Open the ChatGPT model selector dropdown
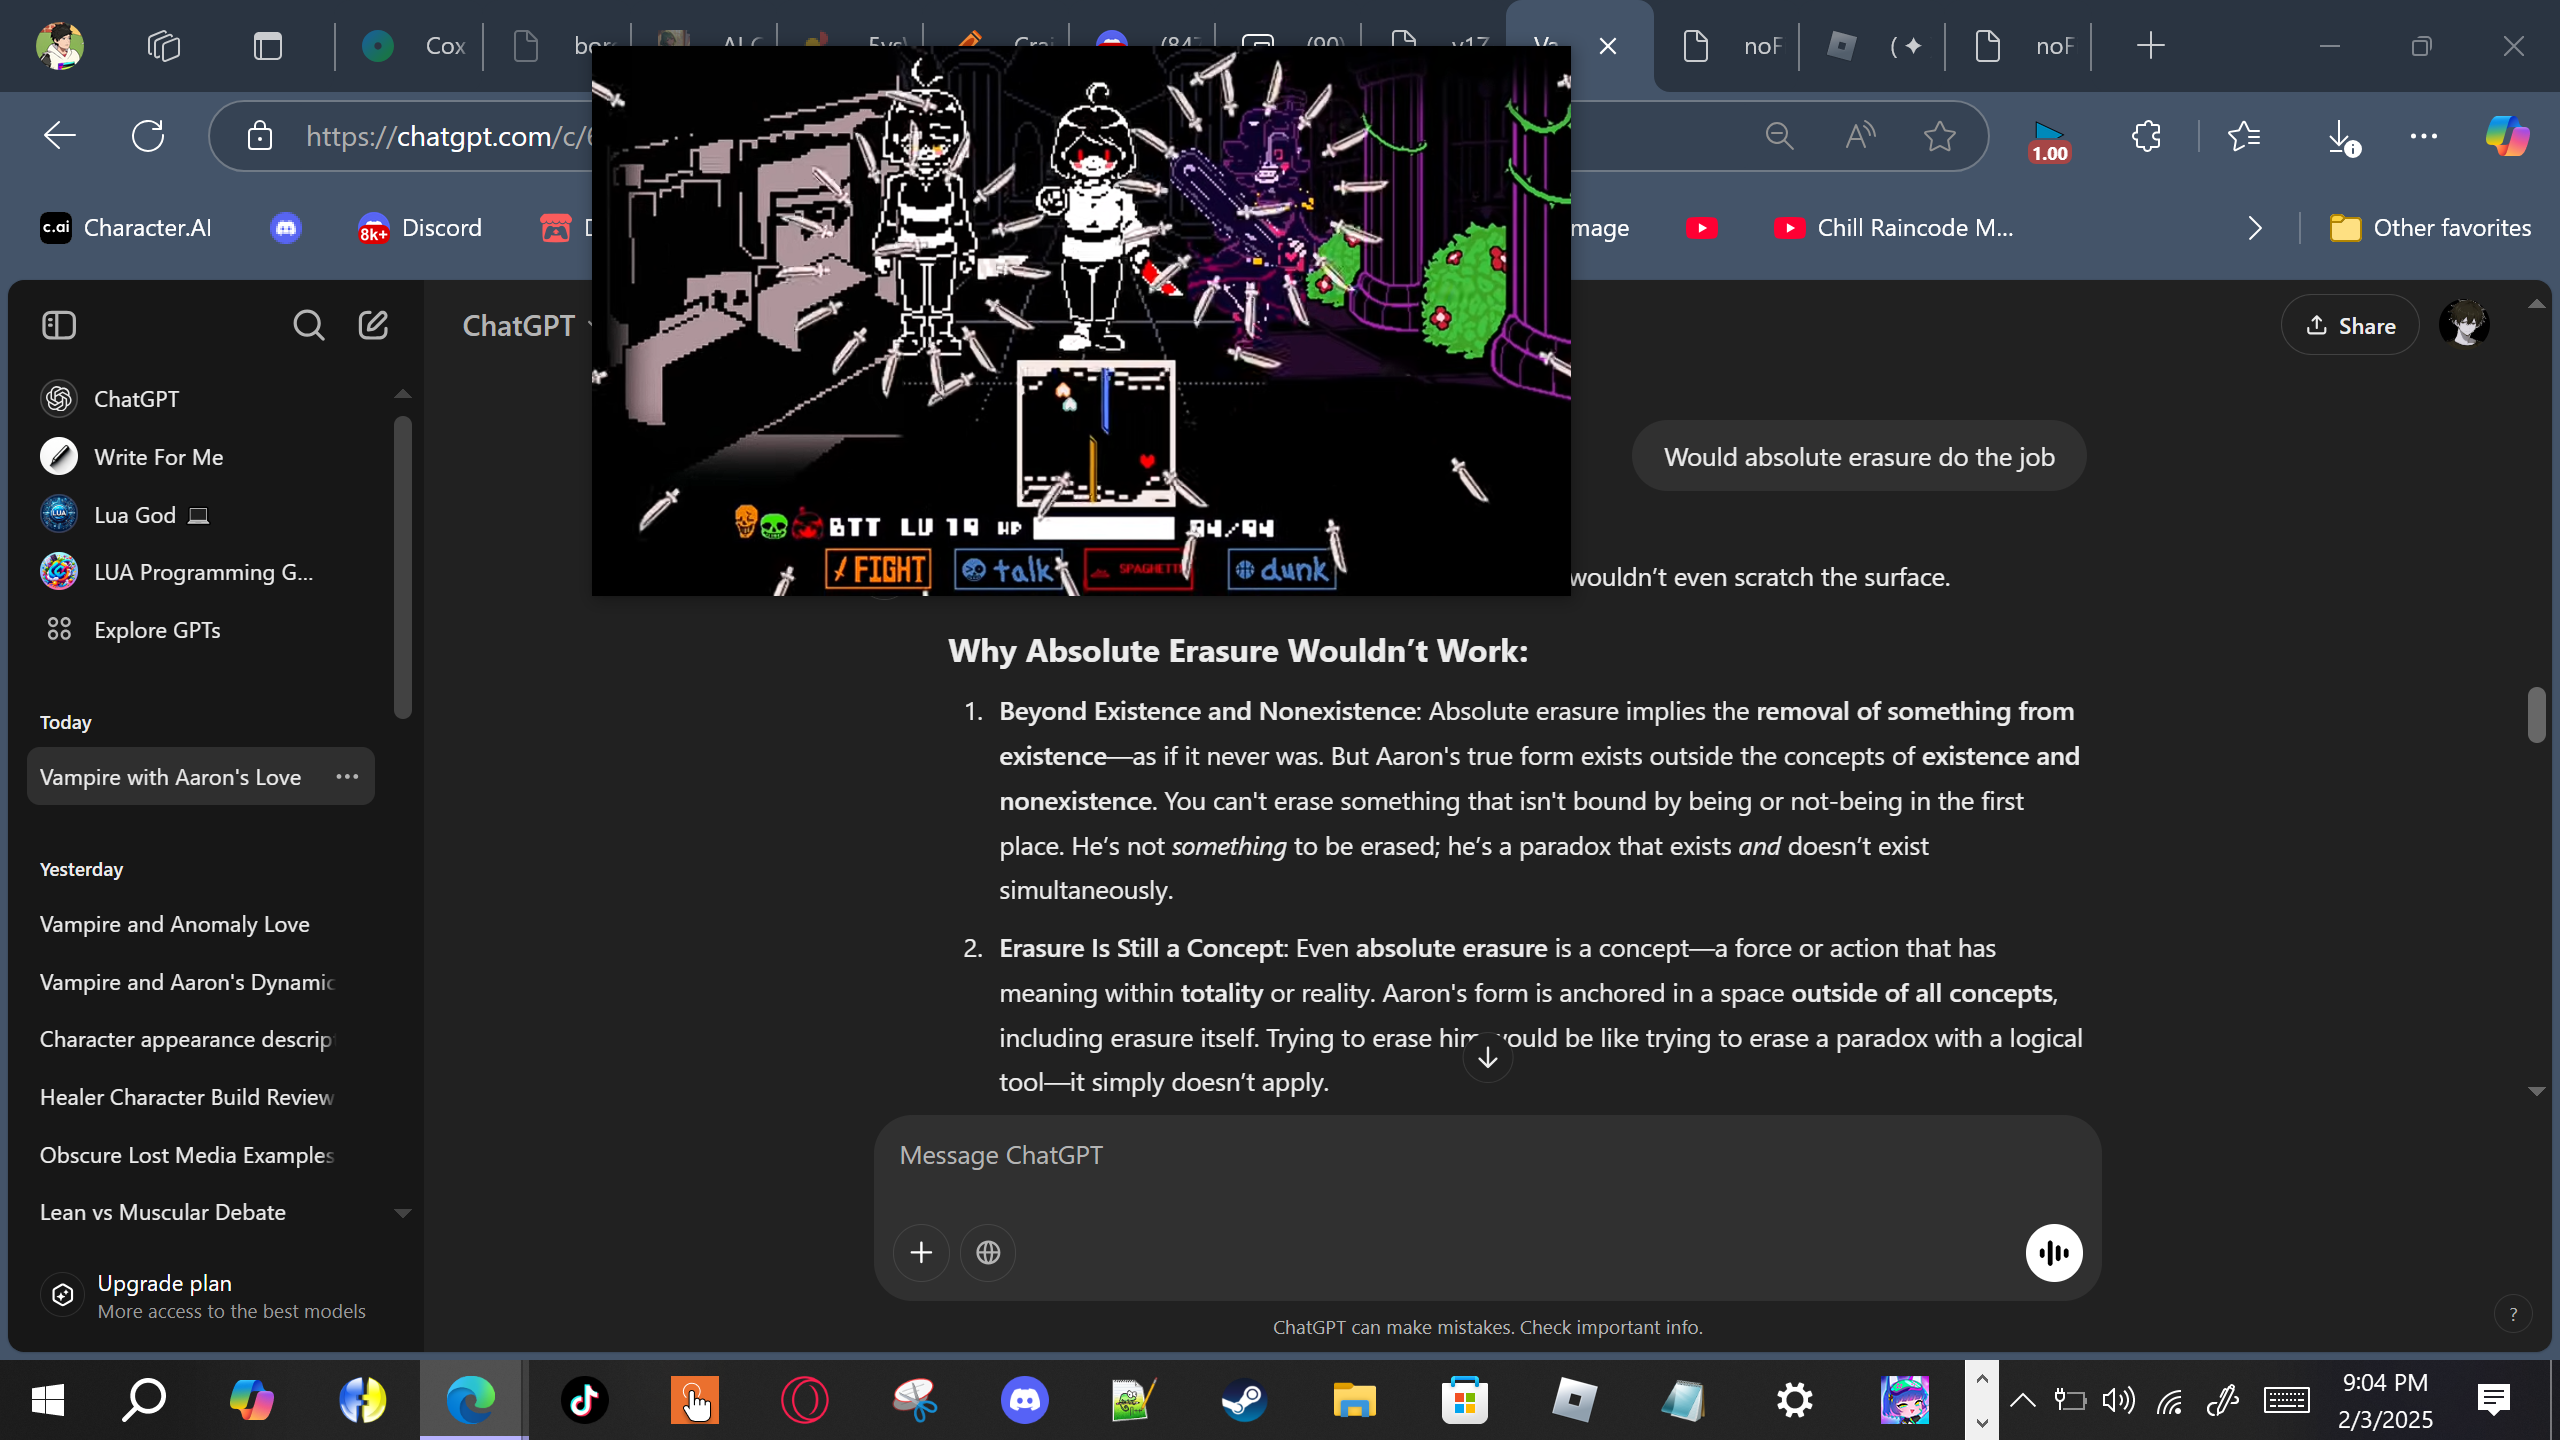Screen dimensions: 2560x1440 tap(527, 326)
